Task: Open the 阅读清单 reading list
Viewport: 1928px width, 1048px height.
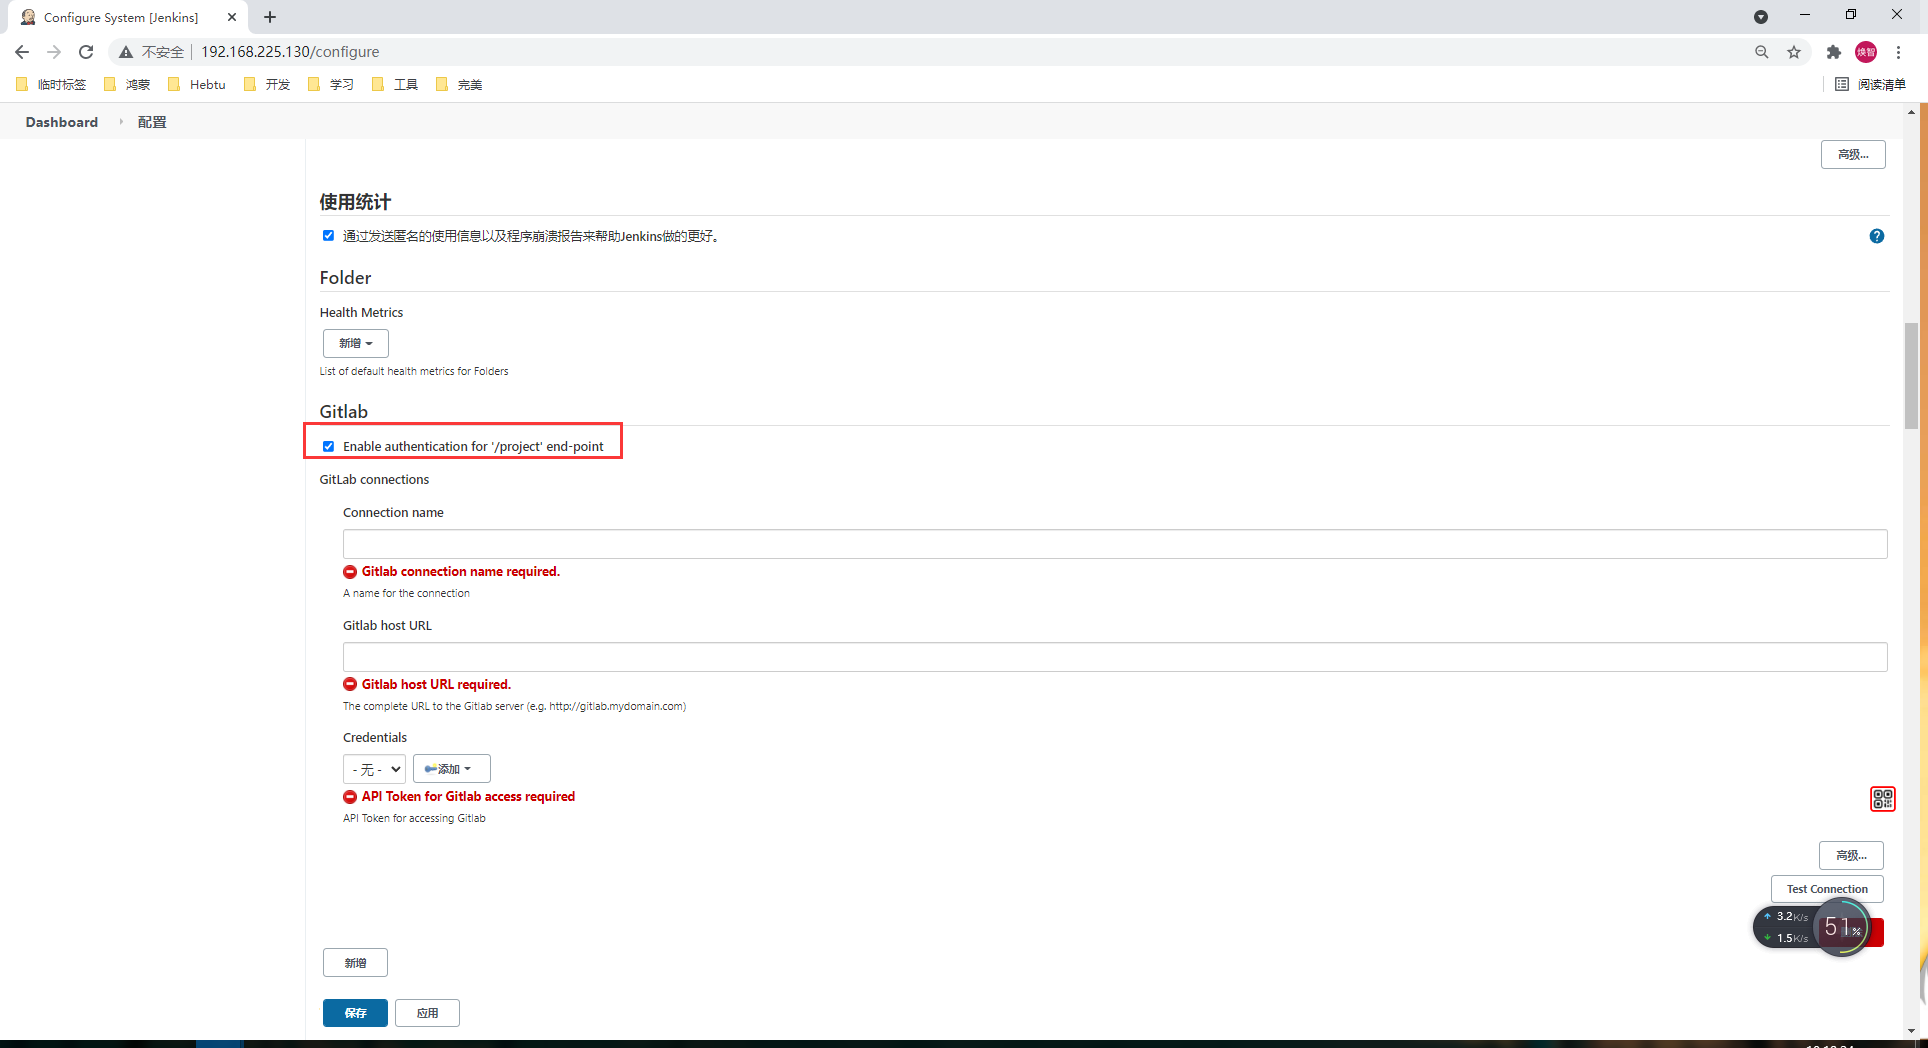Action: 1871,85
